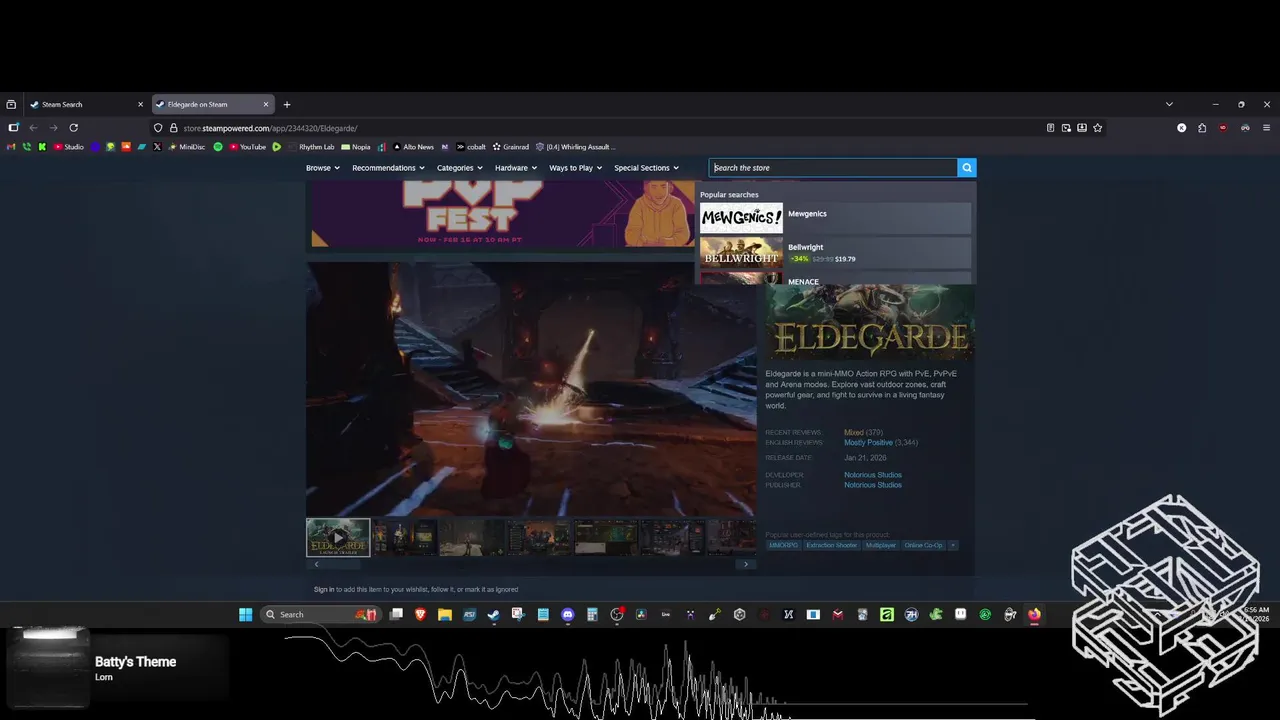1280x720 pixels.
Task: Open the Extraction Shooter tag
Action: coord(832,545)
